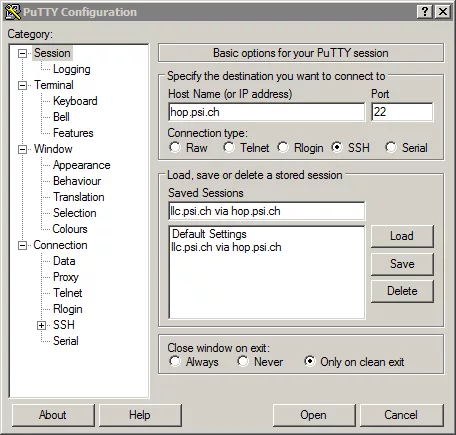Screen dimensions: 456x435
Task: Open the Logging category
Action: click(72, 69)
